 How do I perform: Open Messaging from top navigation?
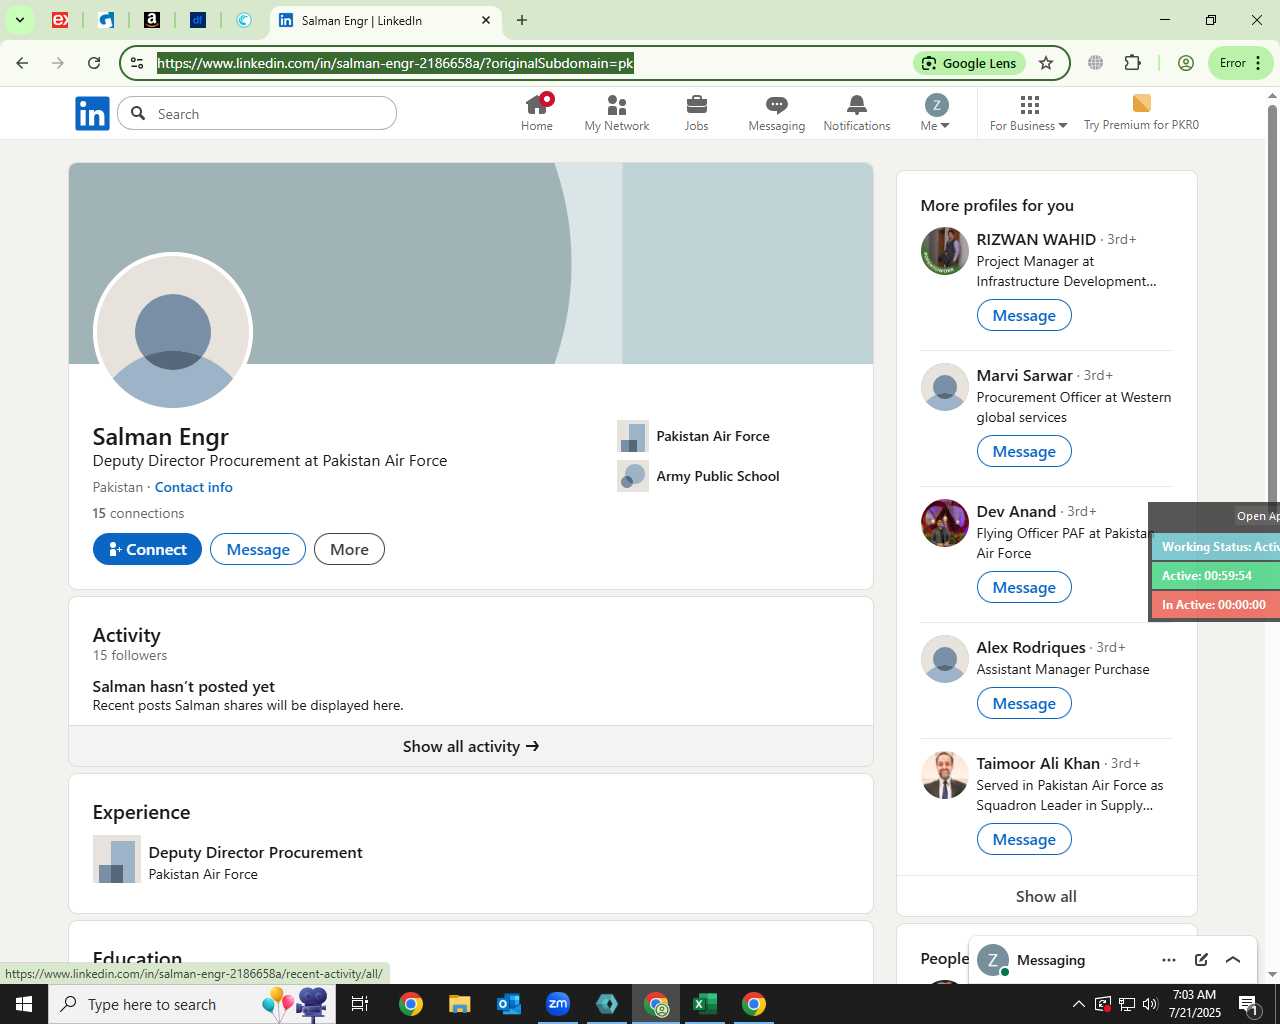777,113
